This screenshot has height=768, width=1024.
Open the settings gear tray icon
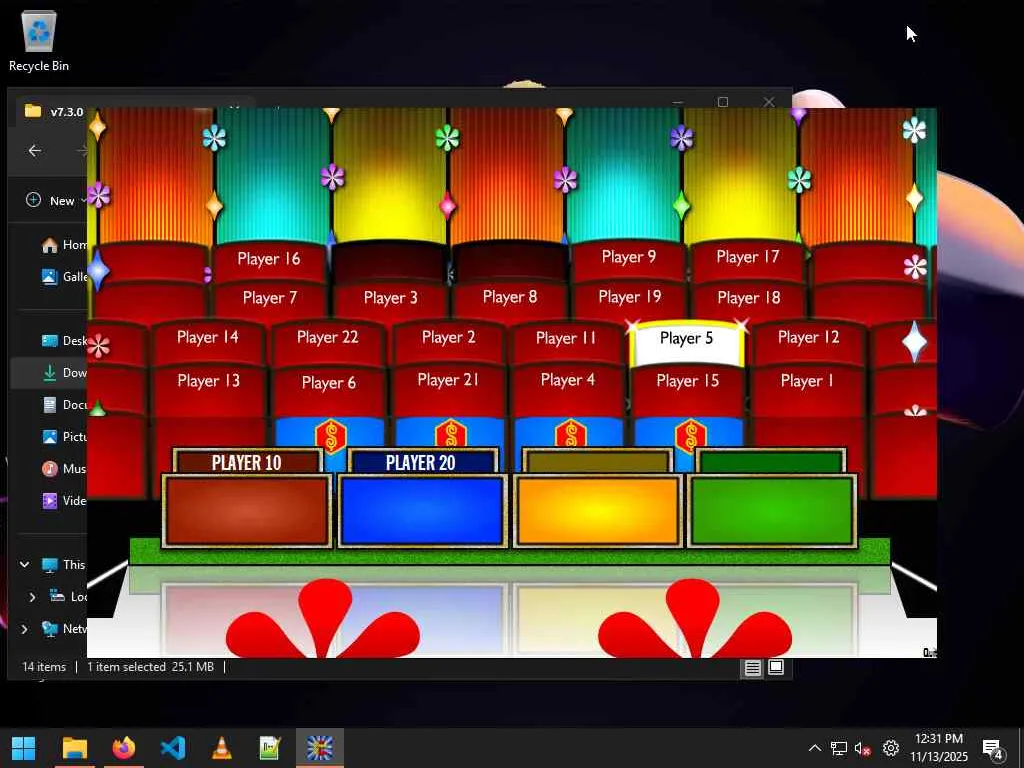point(891,748)
